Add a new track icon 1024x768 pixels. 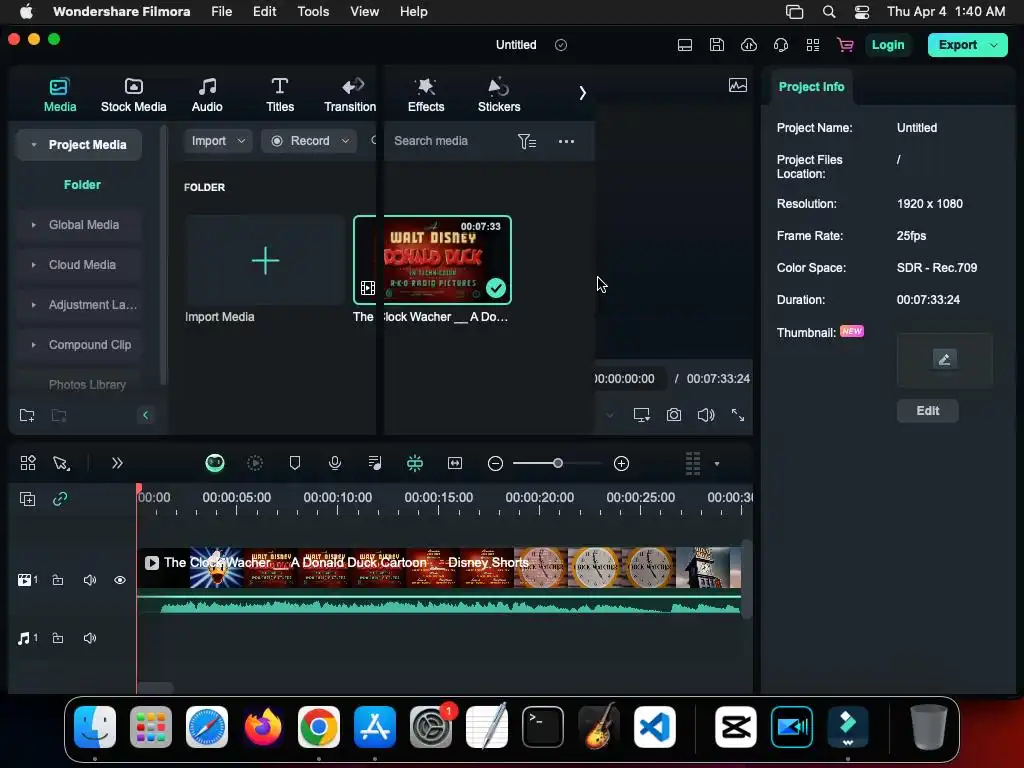[27, 499]
